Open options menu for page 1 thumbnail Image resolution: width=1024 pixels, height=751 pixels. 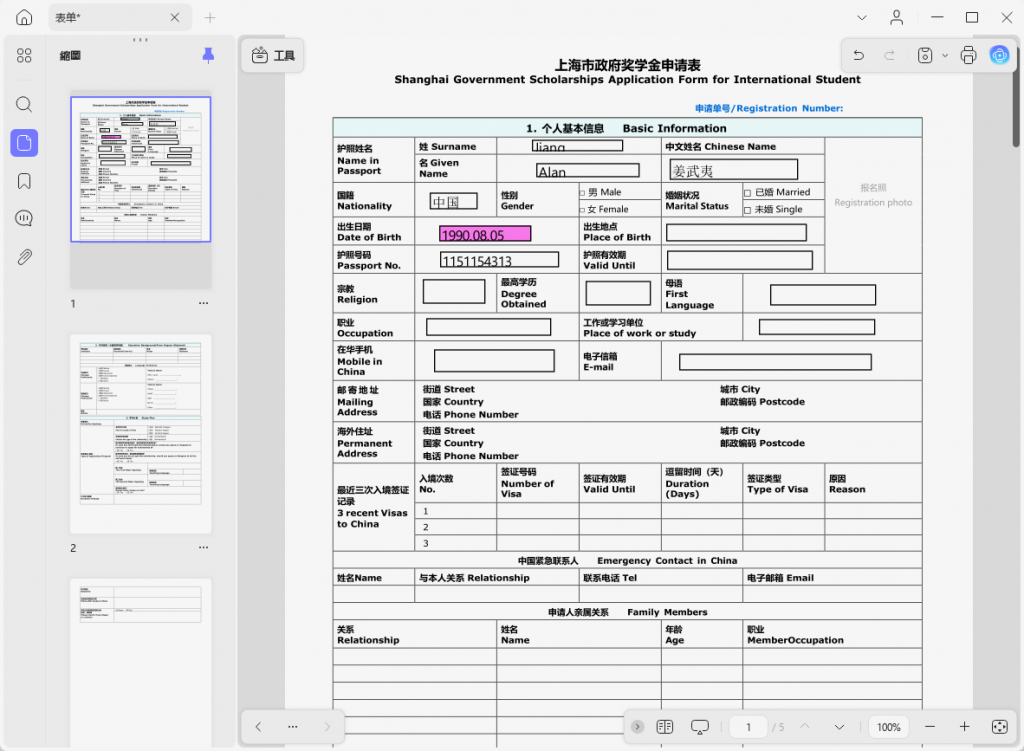click(x=204, y=303)
